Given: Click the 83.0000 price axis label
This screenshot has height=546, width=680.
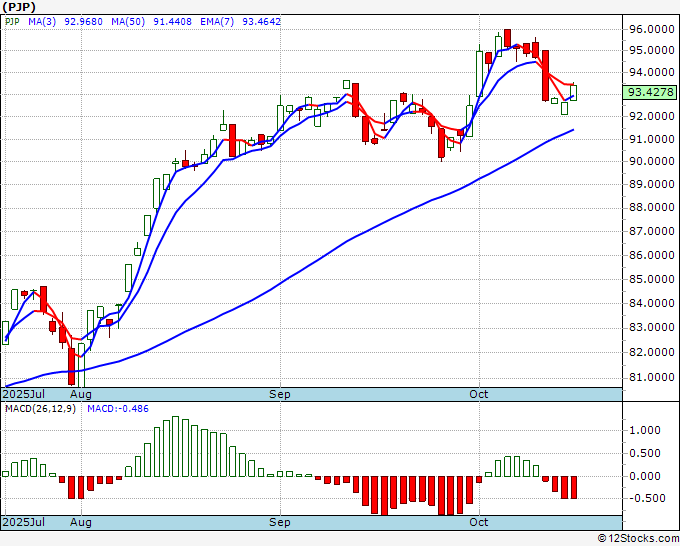Looking at the screenshot, I should pos(652,327).
